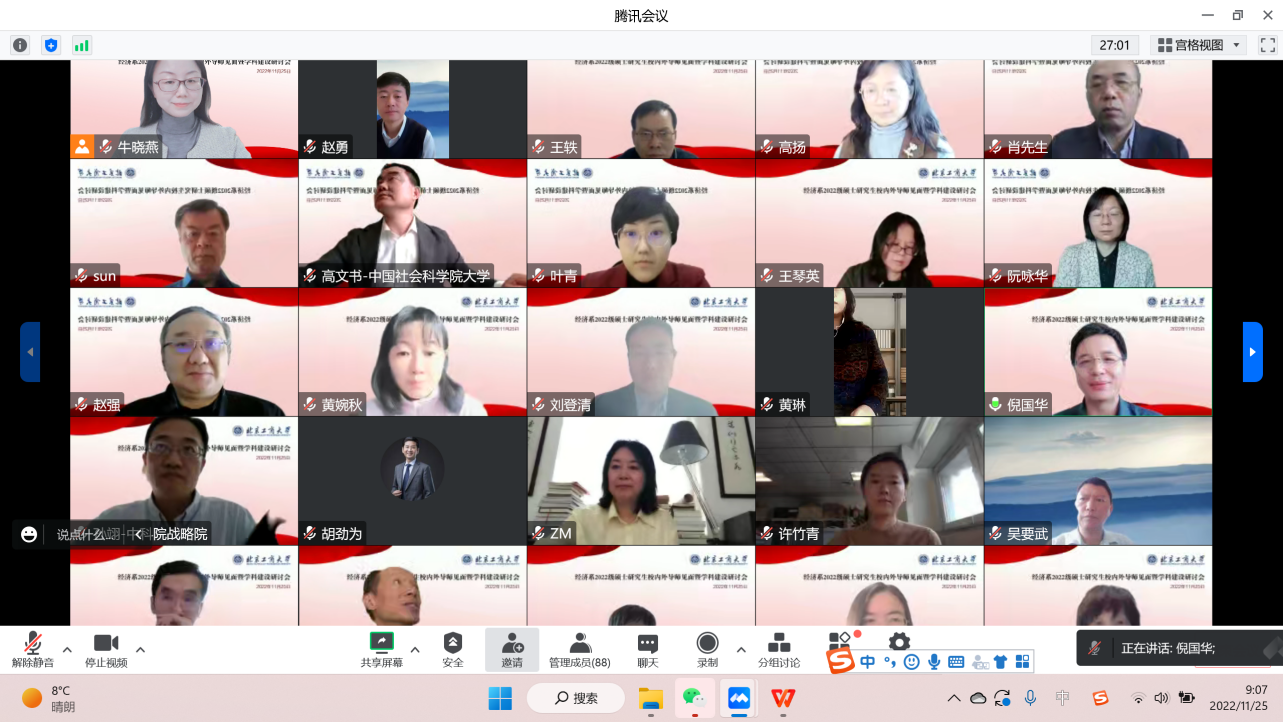Open the 宫格视图 layout dropdown
The height and width of the screenshot is (722, 1283).
[1198, 45]
